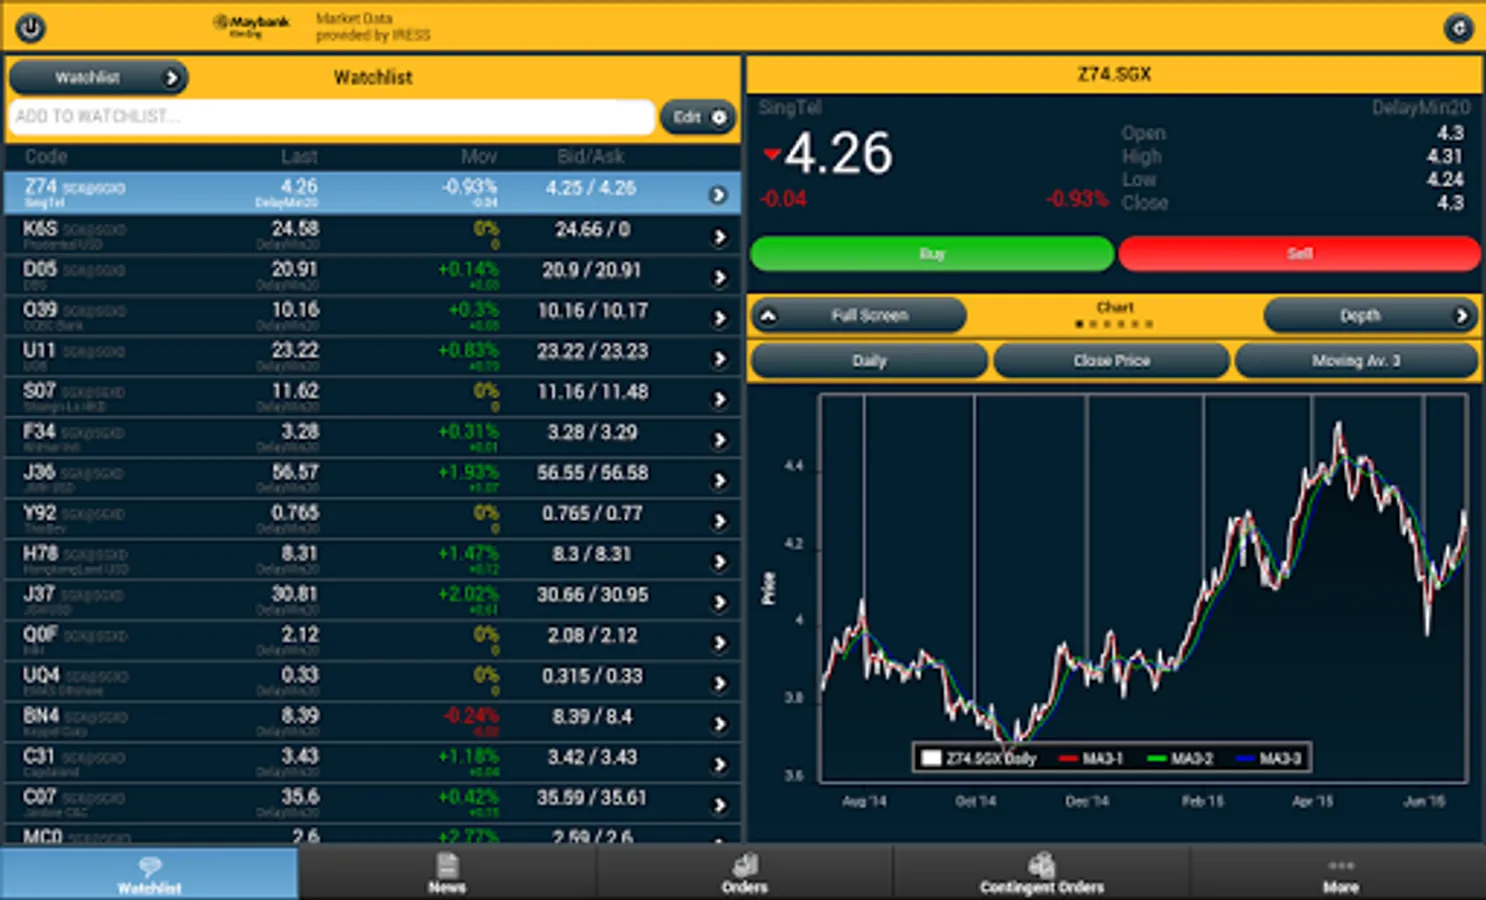Click the Z74.SGX title header
The image size is (1486, 900).
[1114, 74]
